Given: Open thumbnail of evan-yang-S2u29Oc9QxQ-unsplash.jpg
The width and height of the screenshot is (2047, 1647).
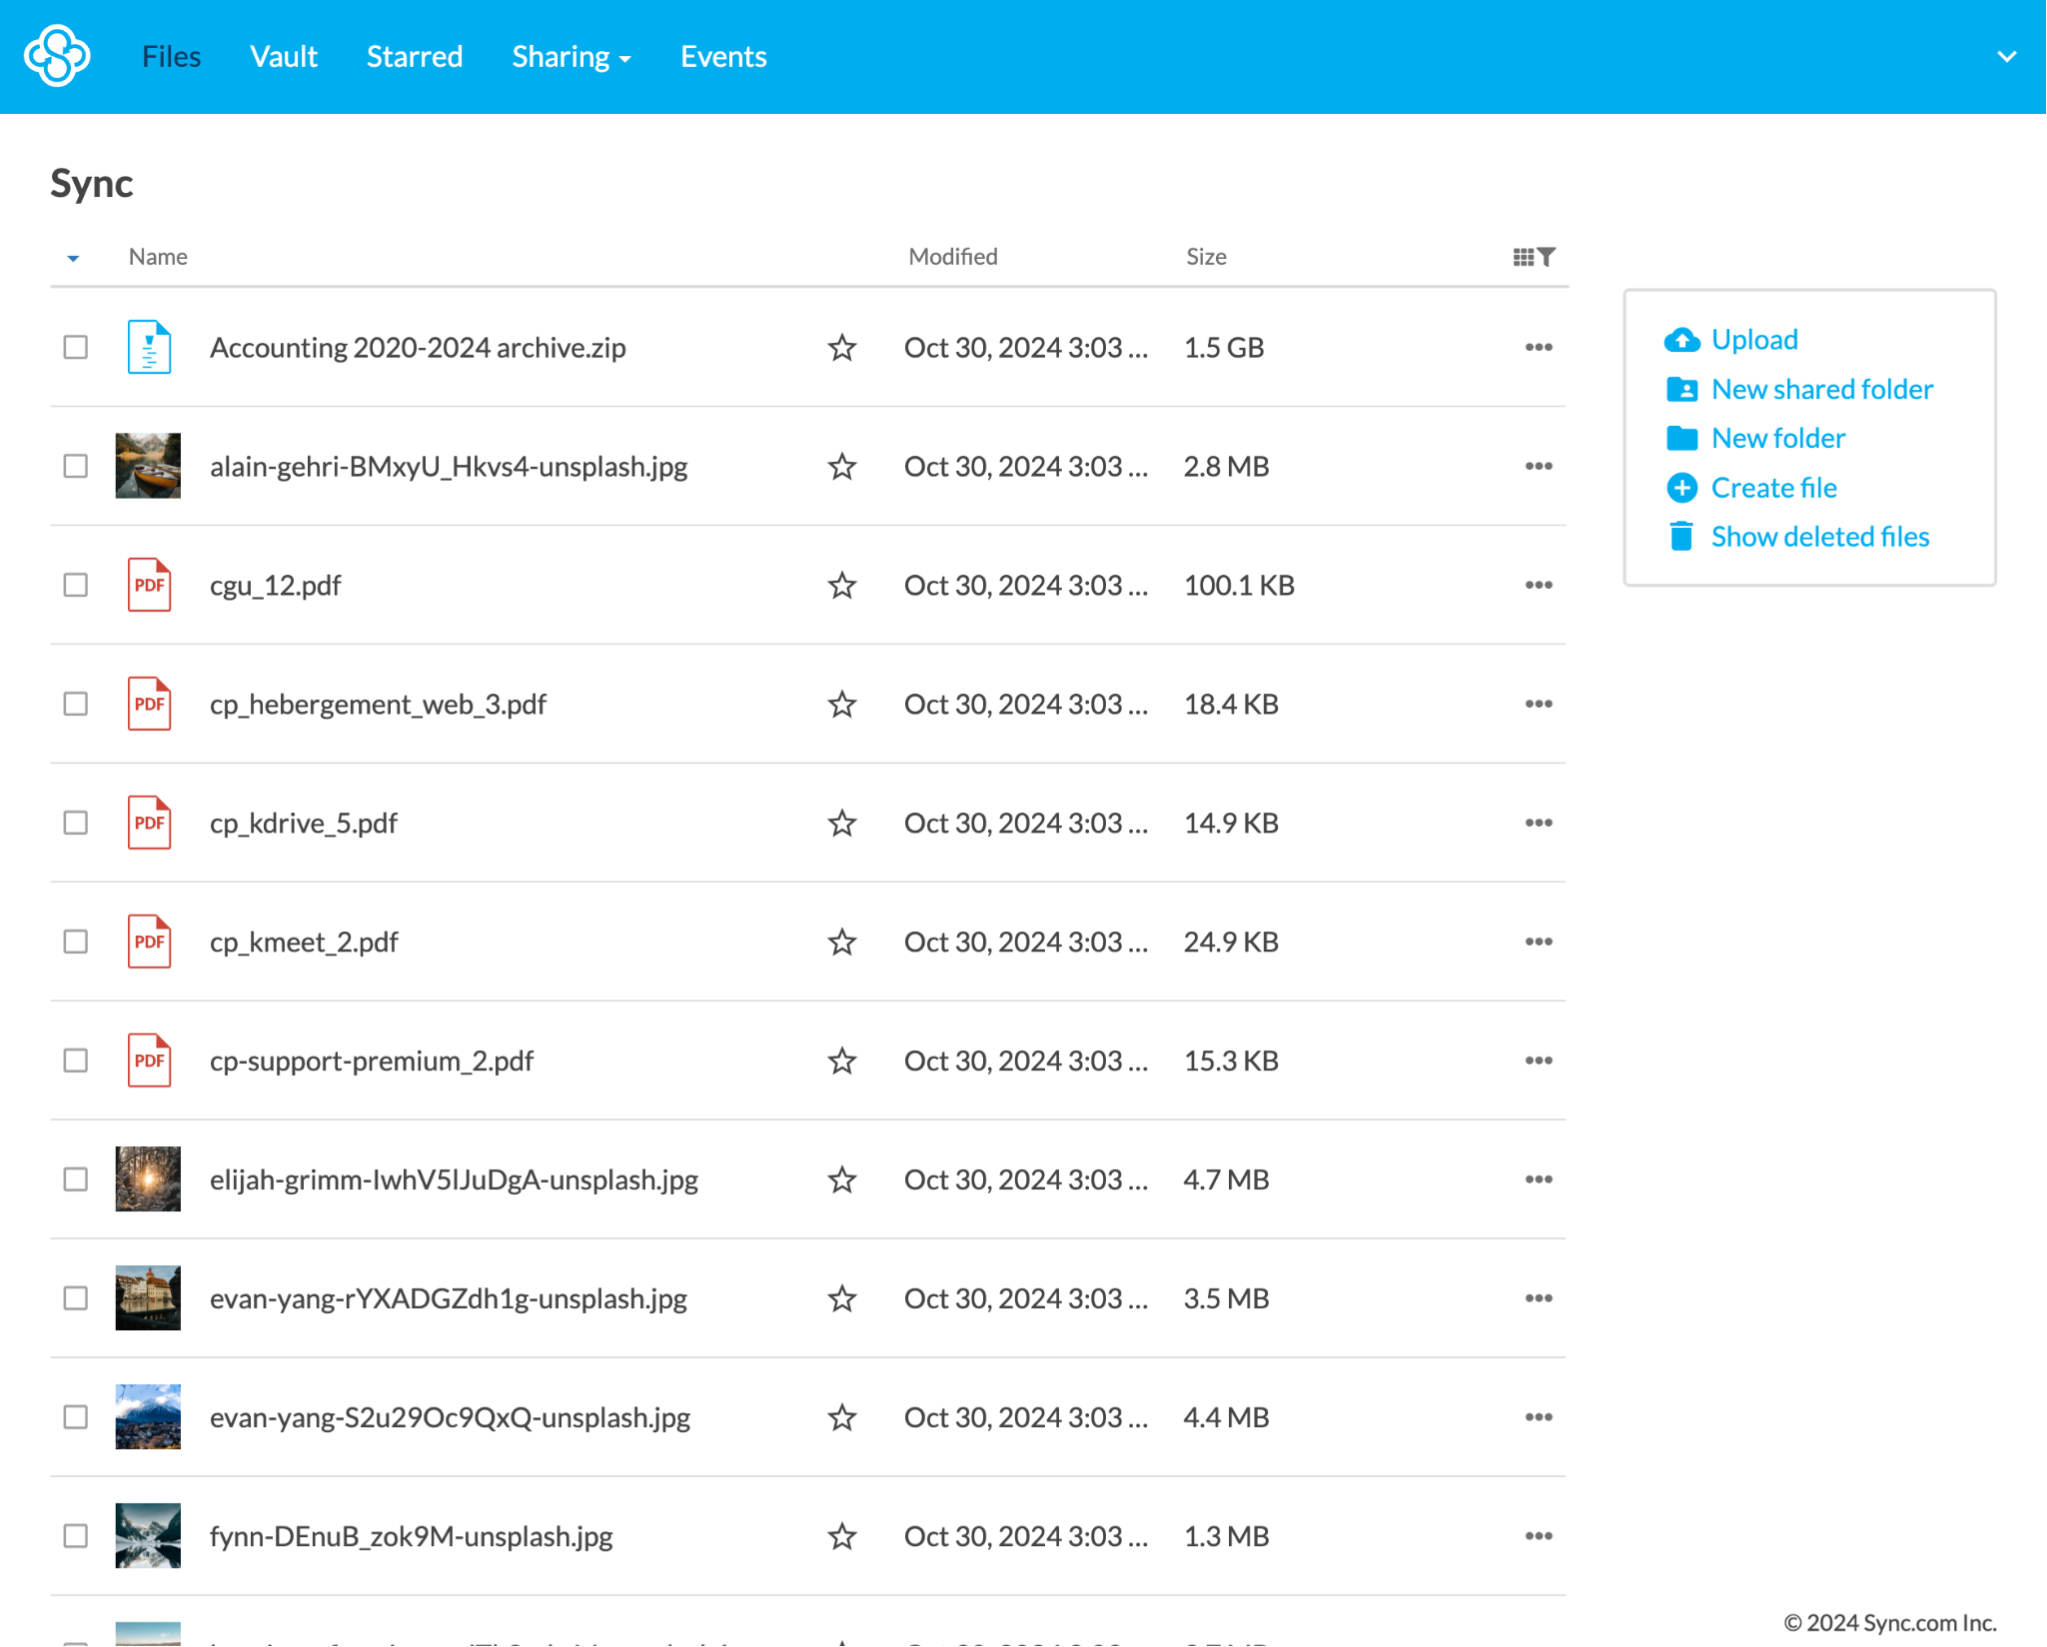Looking at the screenshot, I should pos(148,1417).
